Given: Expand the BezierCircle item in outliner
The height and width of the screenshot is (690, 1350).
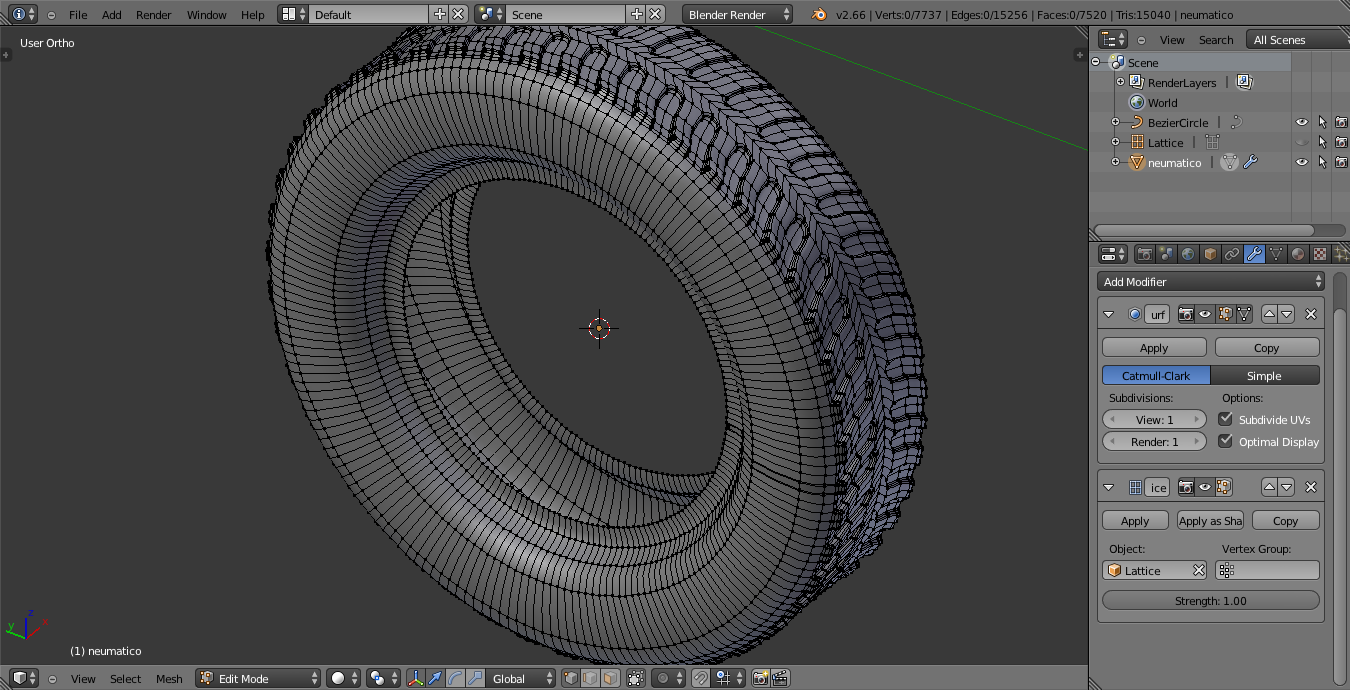Looking at the screenshot, I should [1116, 122].
